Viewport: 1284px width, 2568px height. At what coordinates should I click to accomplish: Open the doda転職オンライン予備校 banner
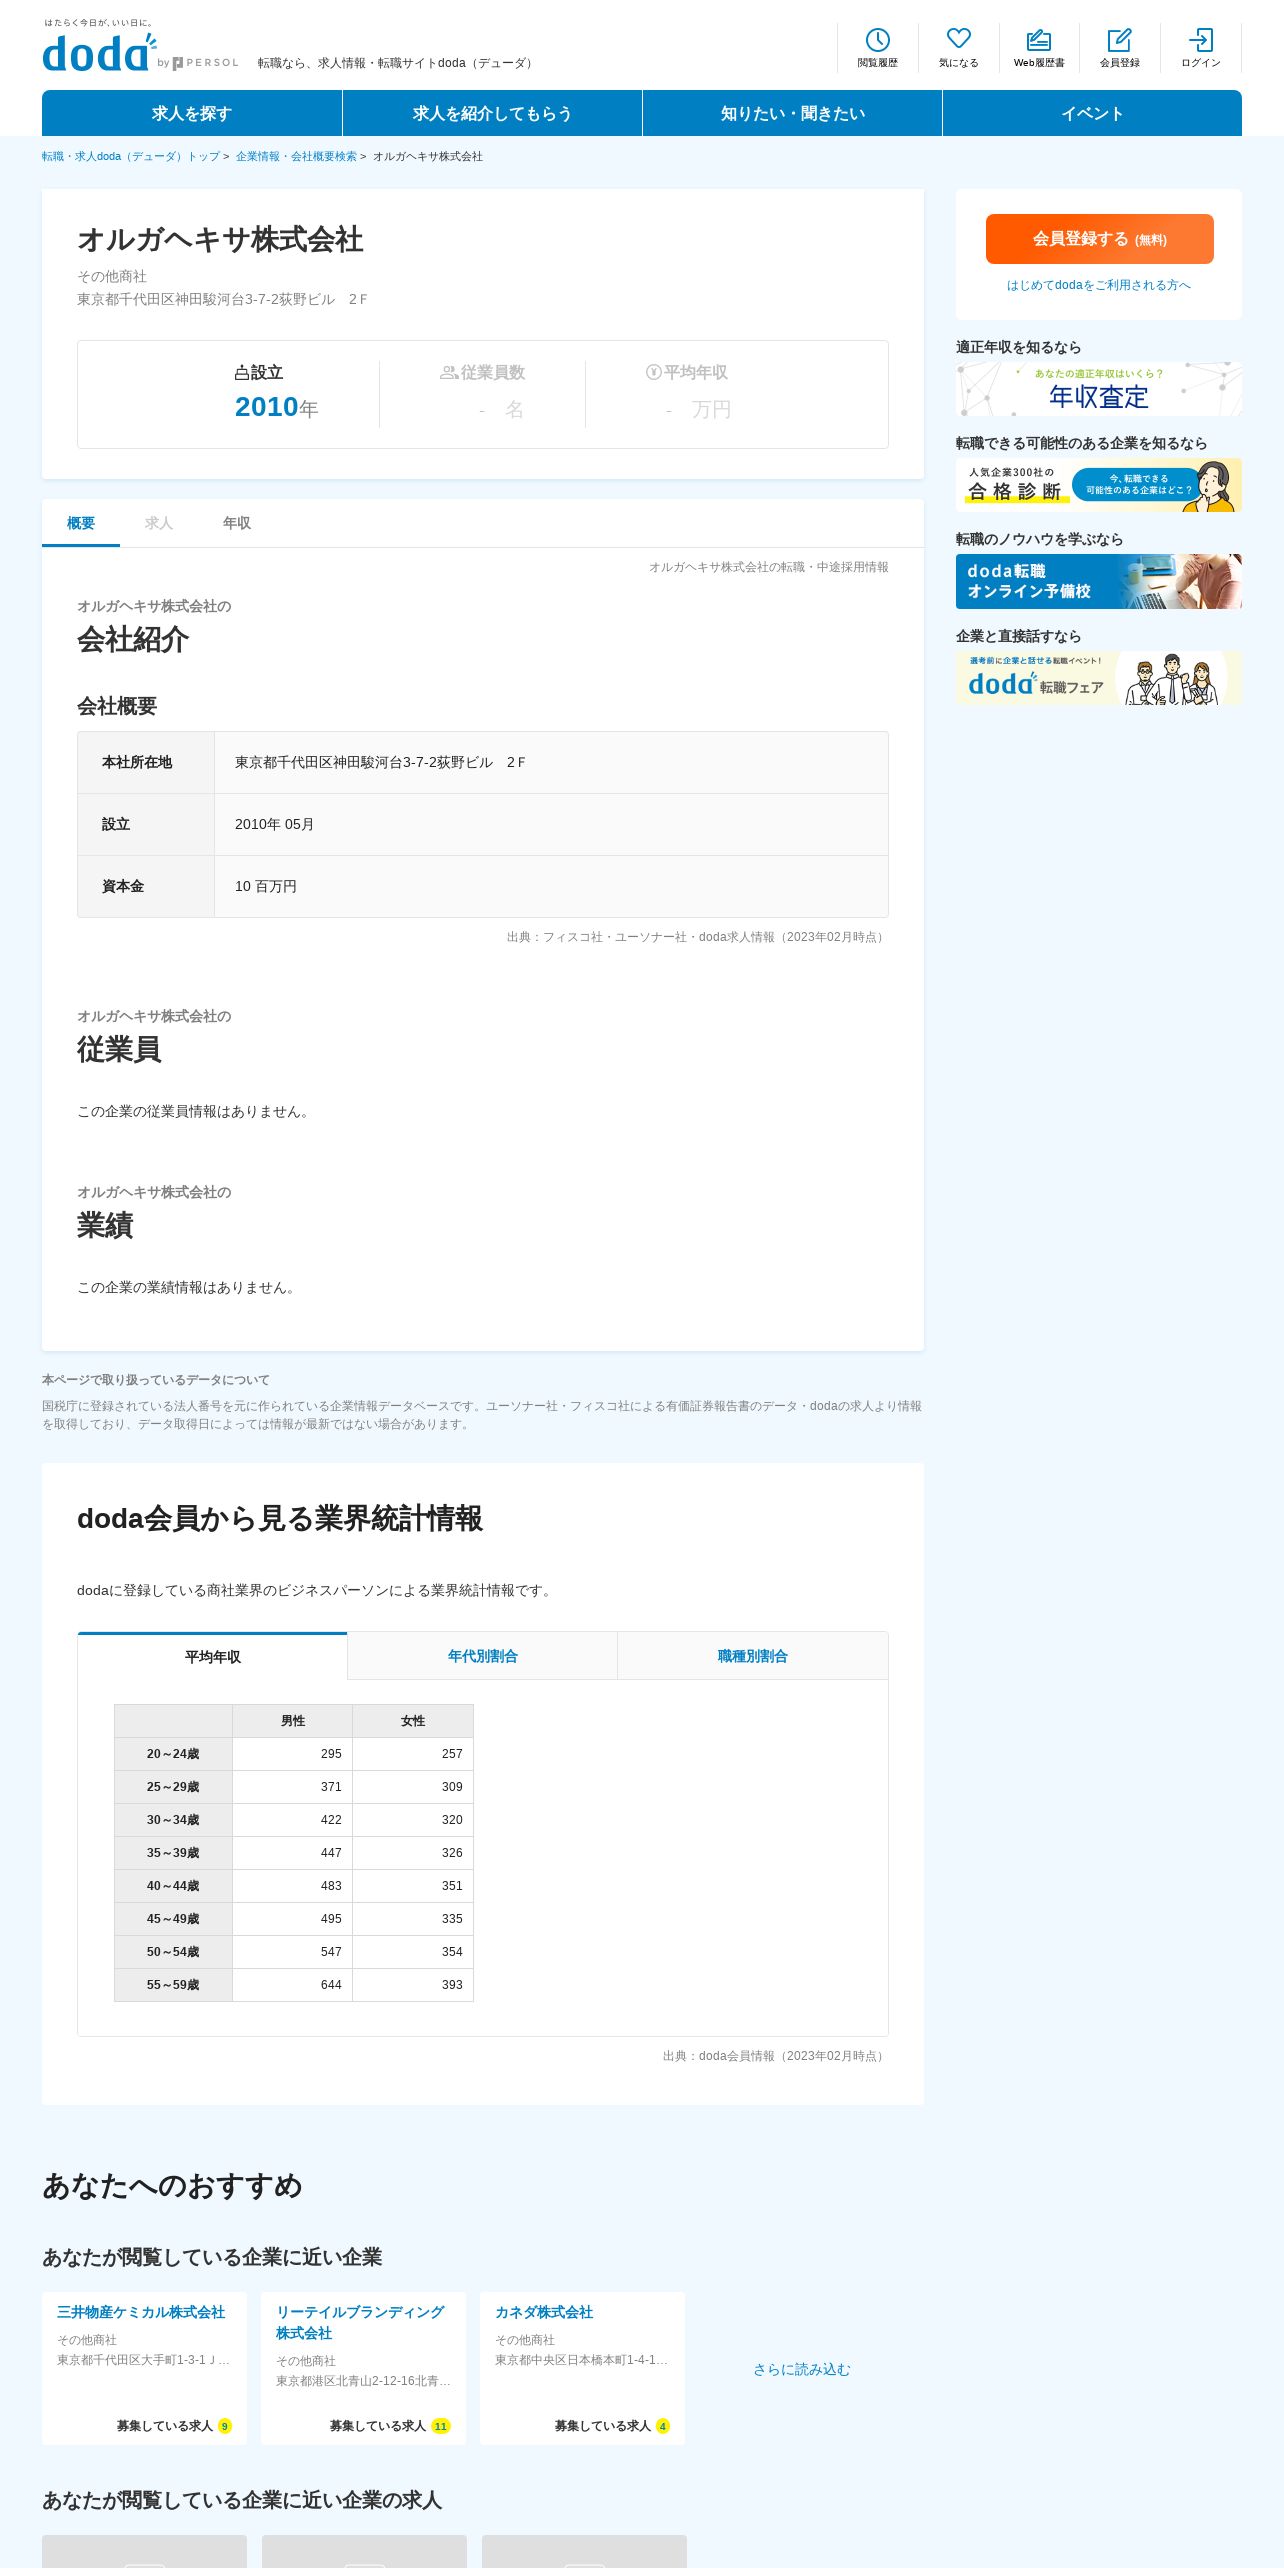[x=1099, y=581]
